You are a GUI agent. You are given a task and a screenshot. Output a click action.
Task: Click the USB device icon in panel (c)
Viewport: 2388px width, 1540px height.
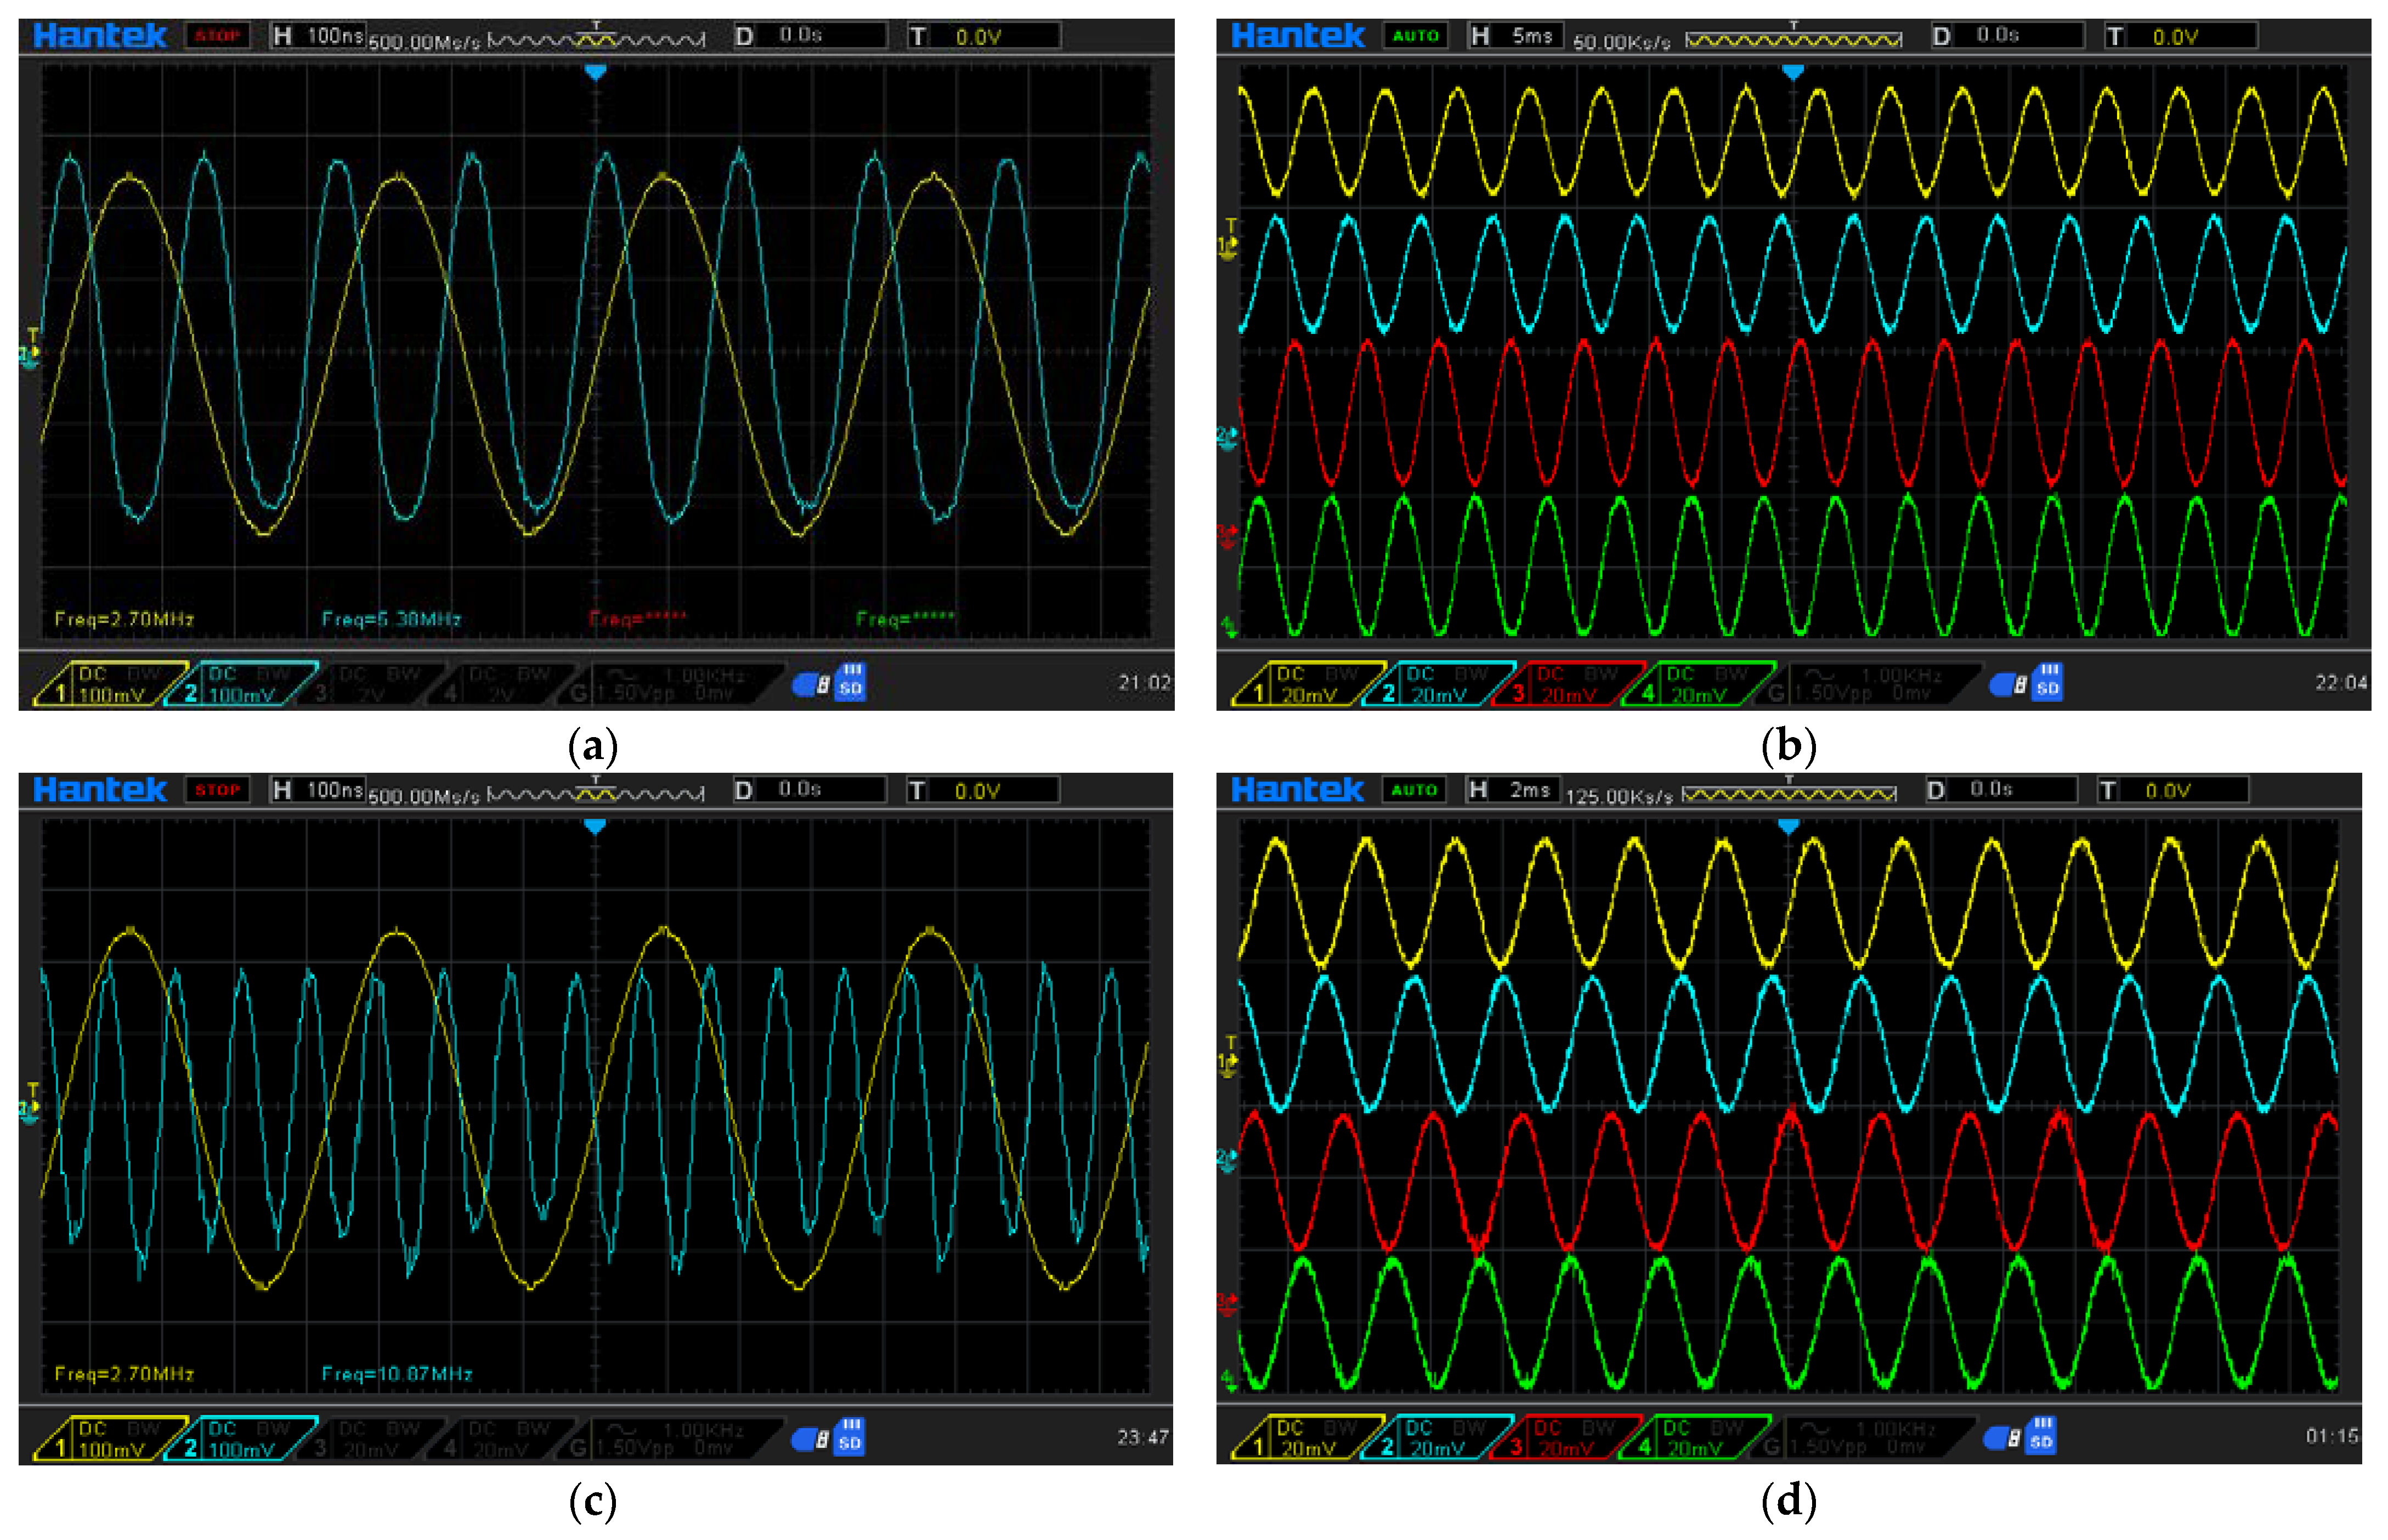coord(810,1439)
